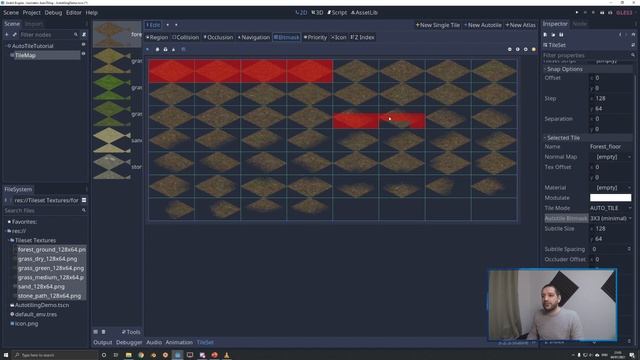Open the Scene menu
Viewport: 640px width, 360px height.
(x=11, y=13)
